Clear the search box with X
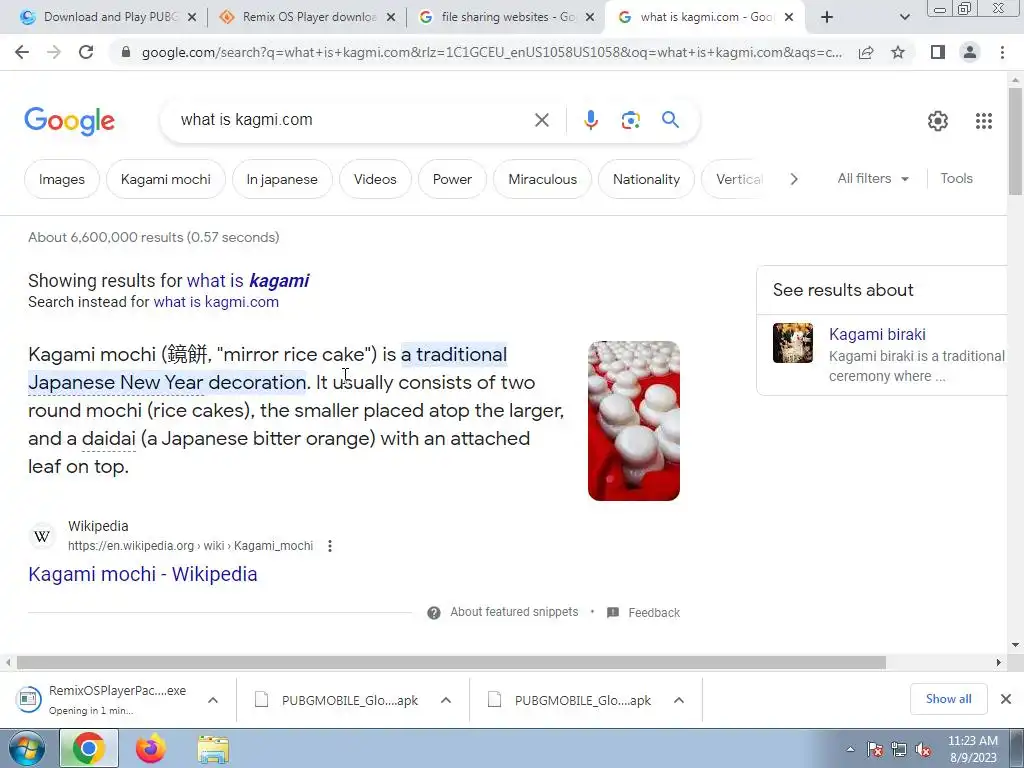Viewport: 1024px width, 768px height. tap(541, 120)
